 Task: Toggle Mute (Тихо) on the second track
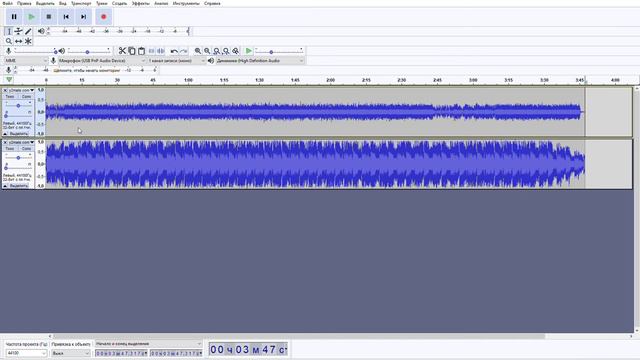[x=10, y=149]
